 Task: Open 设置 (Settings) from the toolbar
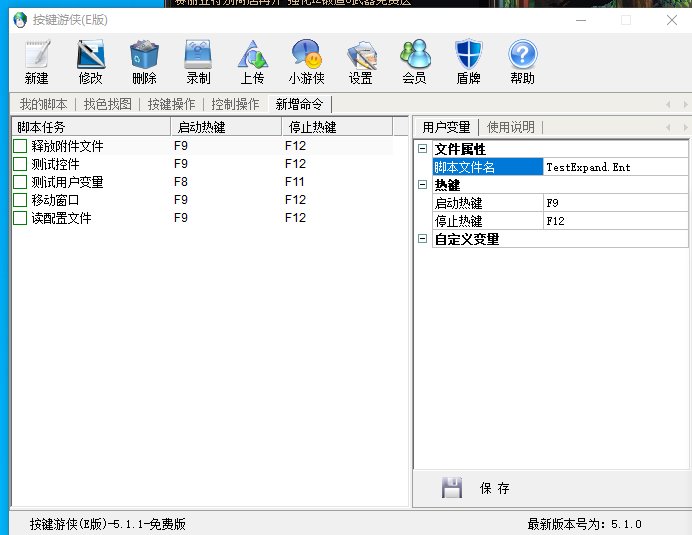click(361, 55)
